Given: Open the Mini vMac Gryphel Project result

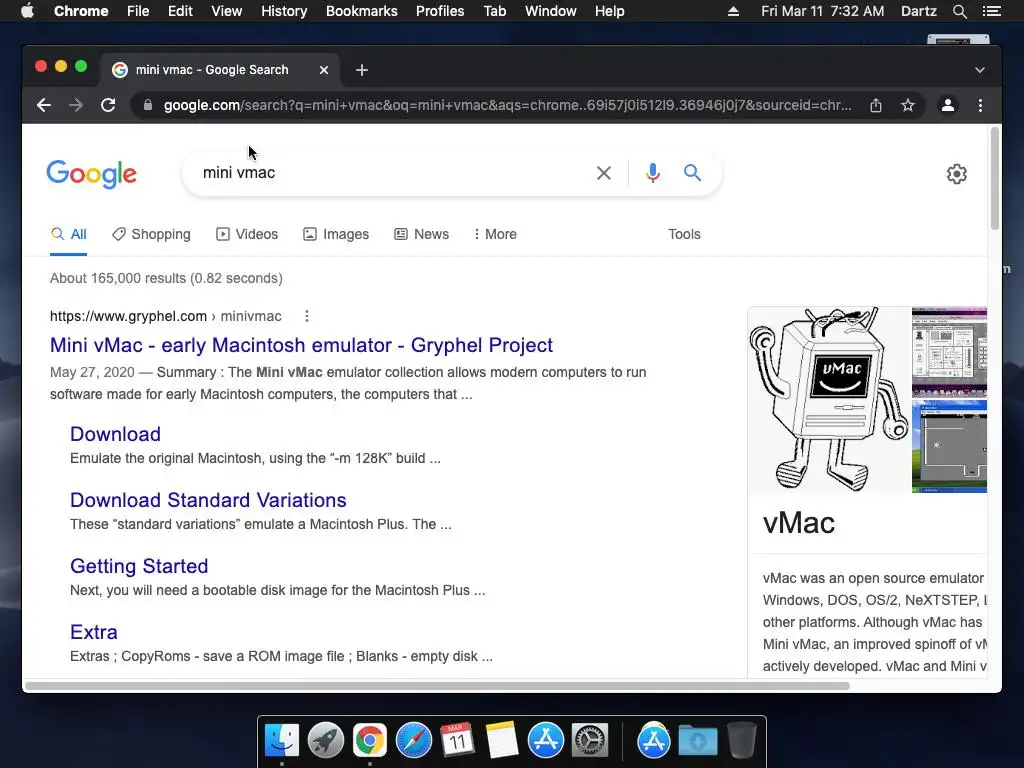Looking at the screenshot, I should click(x=301, y=345).
